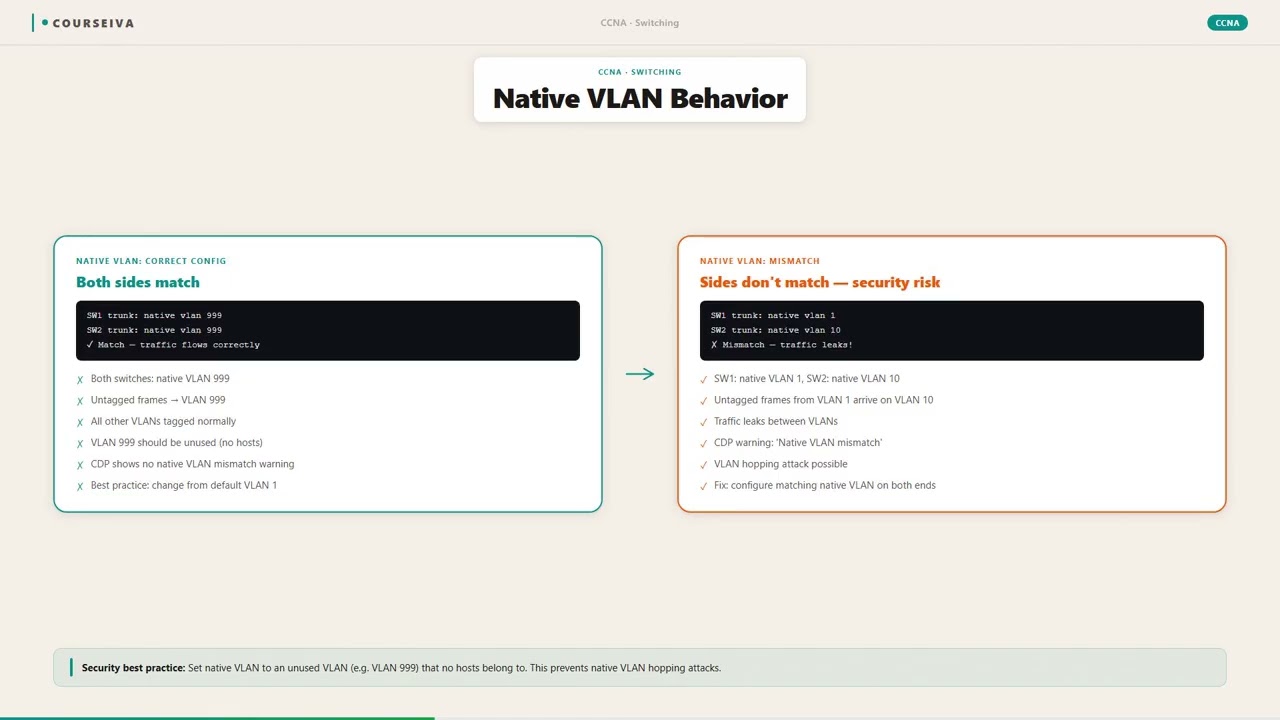
Task: Click the text 'Fix: configure matching native VLAN on both ends'
Action: (825, 486)
